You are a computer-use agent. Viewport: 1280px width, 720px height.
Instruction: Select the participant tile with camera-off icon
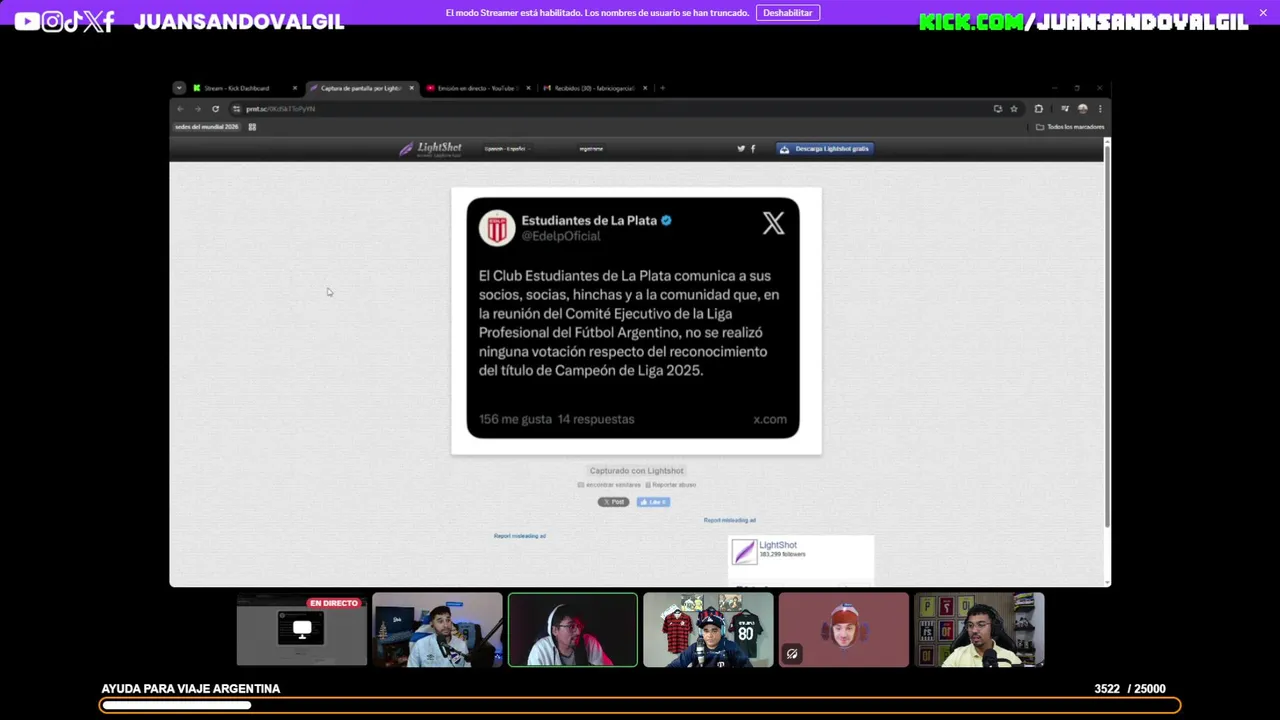tap(844, 630)
